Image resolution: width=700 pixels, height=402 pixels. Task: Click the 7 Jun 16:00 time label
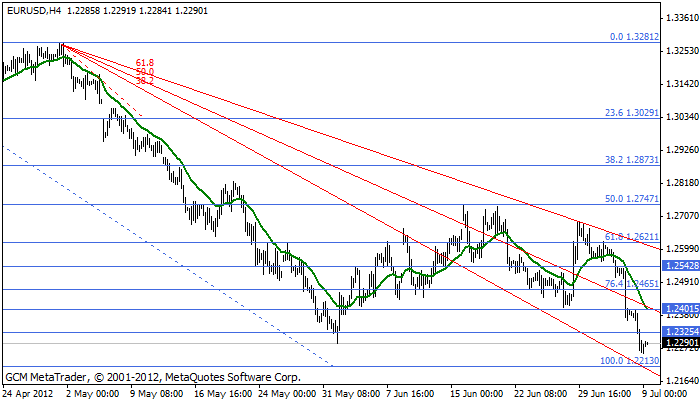(410, 394)
